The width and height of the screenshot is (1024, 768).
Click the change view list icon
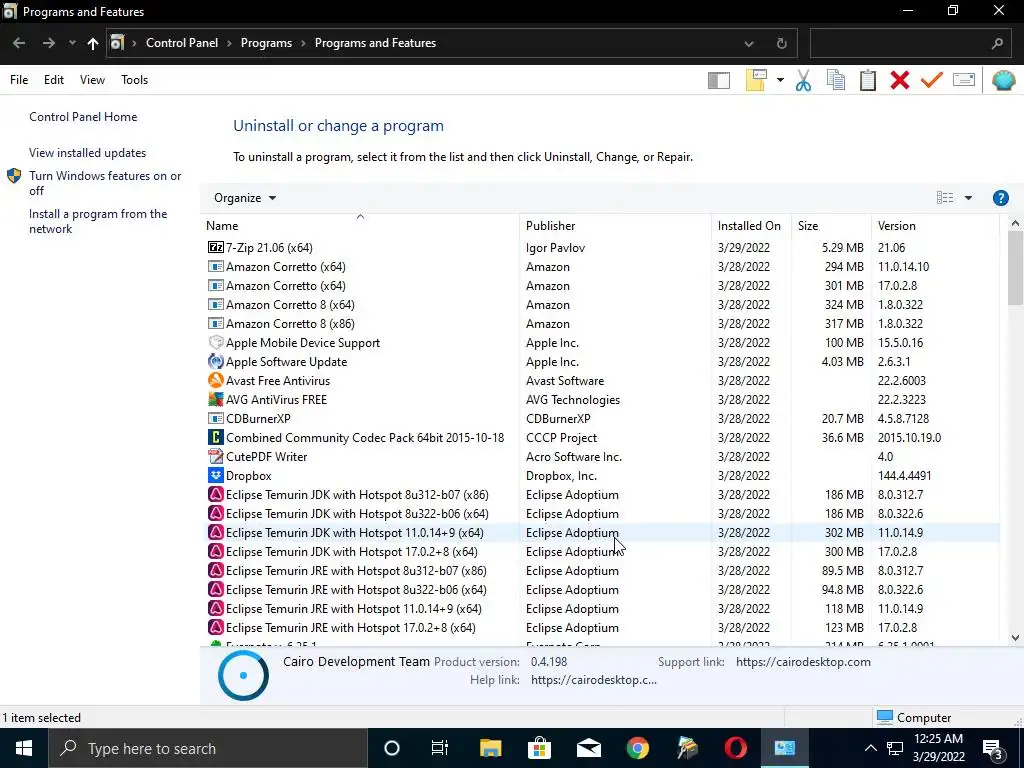tap(944, 198)
